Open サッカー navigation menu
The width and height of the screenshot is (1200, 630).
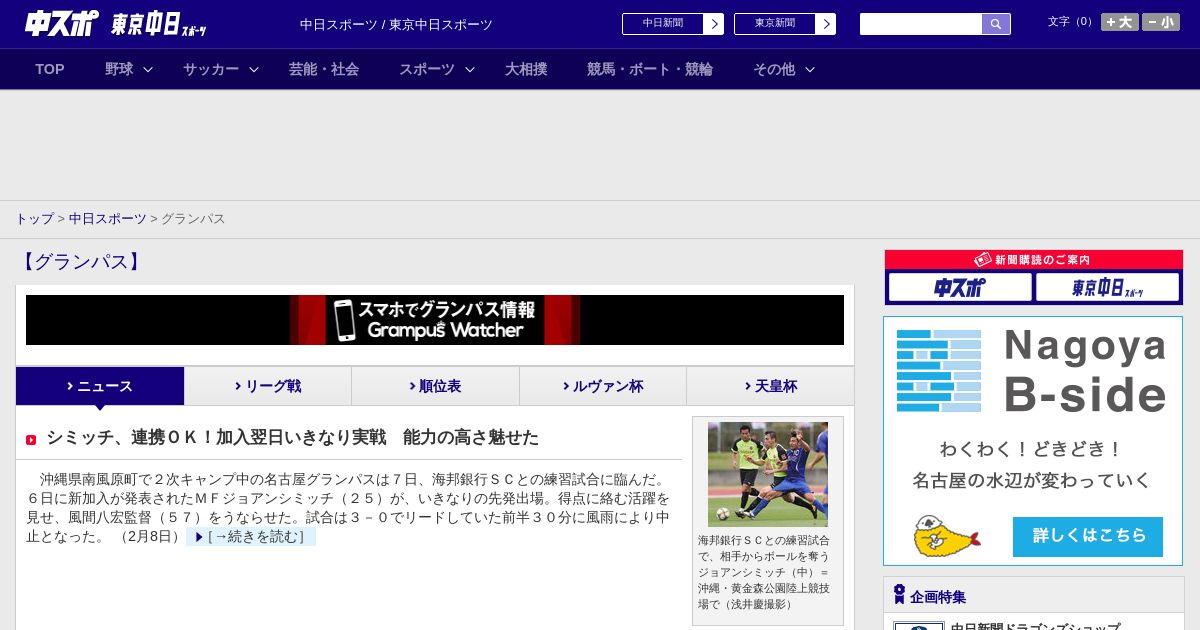[x=211, y=69]
